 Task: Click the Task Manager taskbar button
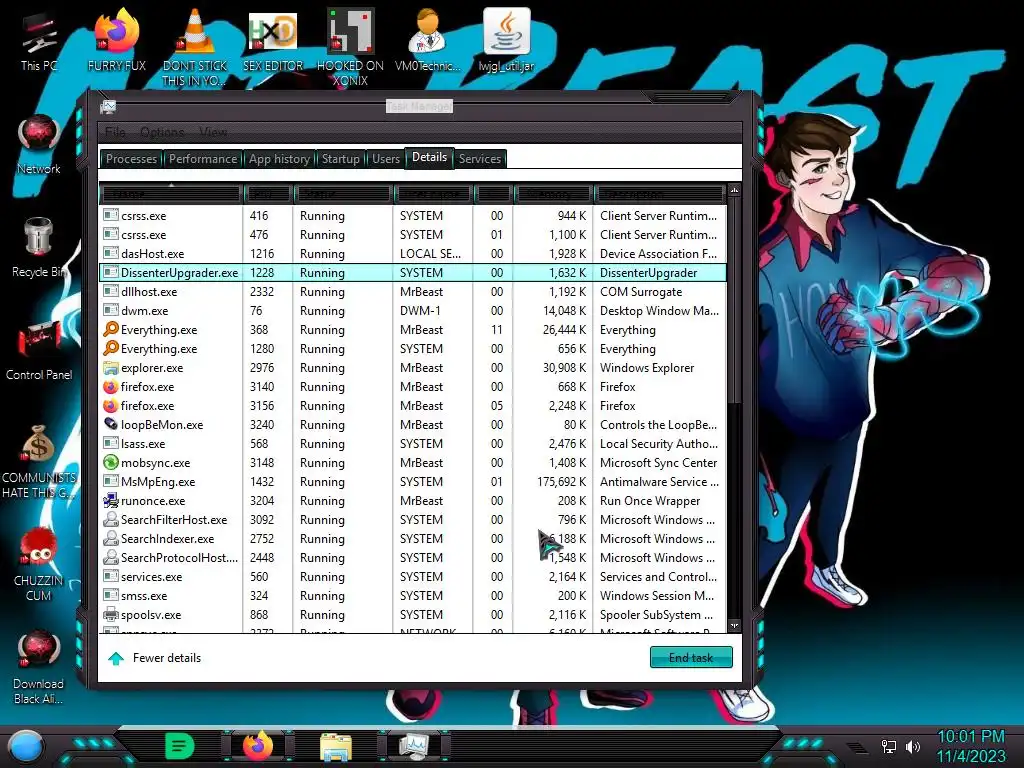414,746
